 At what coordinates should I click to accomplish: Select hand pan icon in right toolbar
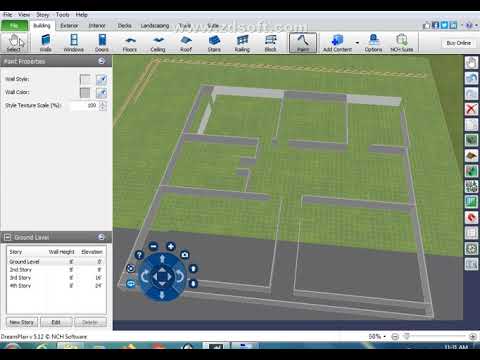click(x=471, y=63)
